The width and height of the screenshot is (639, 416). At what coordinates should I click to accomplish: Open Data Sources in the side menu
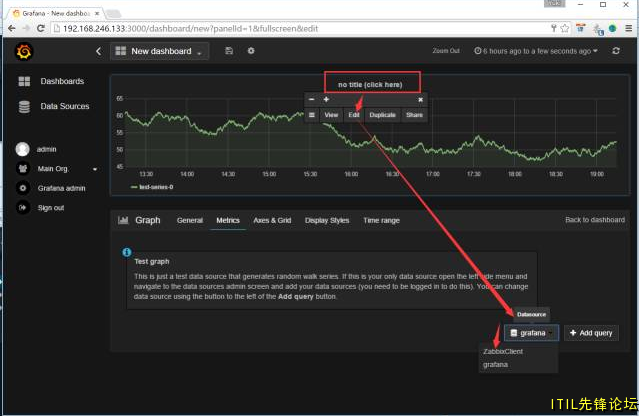coord(64,106)
